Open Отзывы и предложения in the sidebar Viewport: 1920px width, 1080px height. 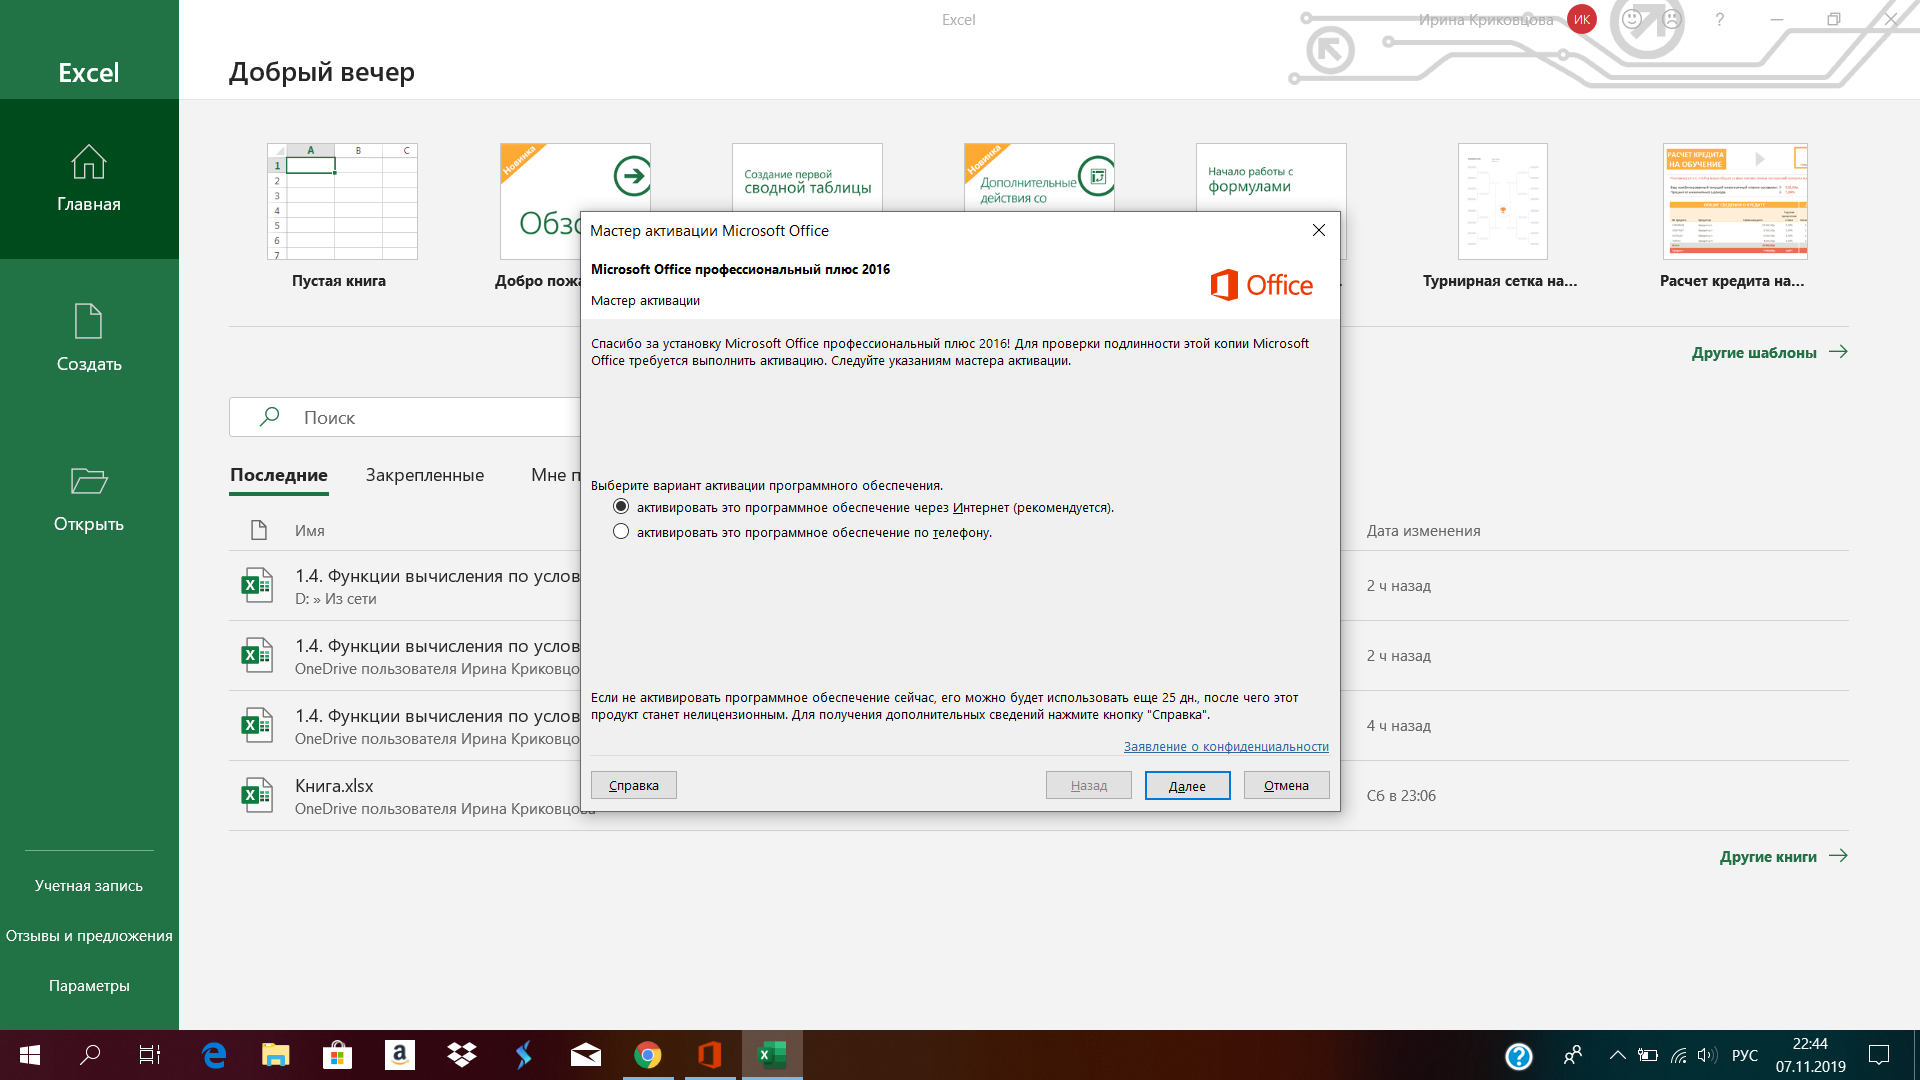(89, 936)
